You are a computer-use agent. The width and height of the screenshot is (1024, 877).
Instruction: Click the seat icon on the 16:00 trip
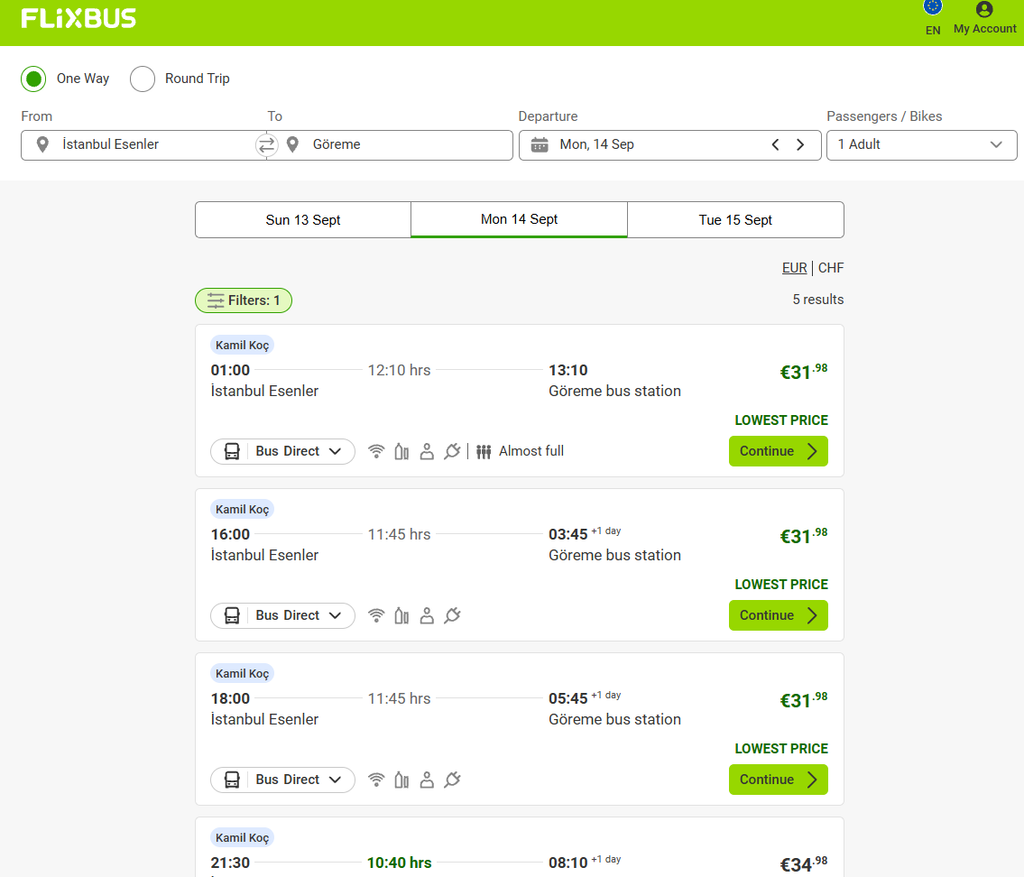[x=426, y=615]
